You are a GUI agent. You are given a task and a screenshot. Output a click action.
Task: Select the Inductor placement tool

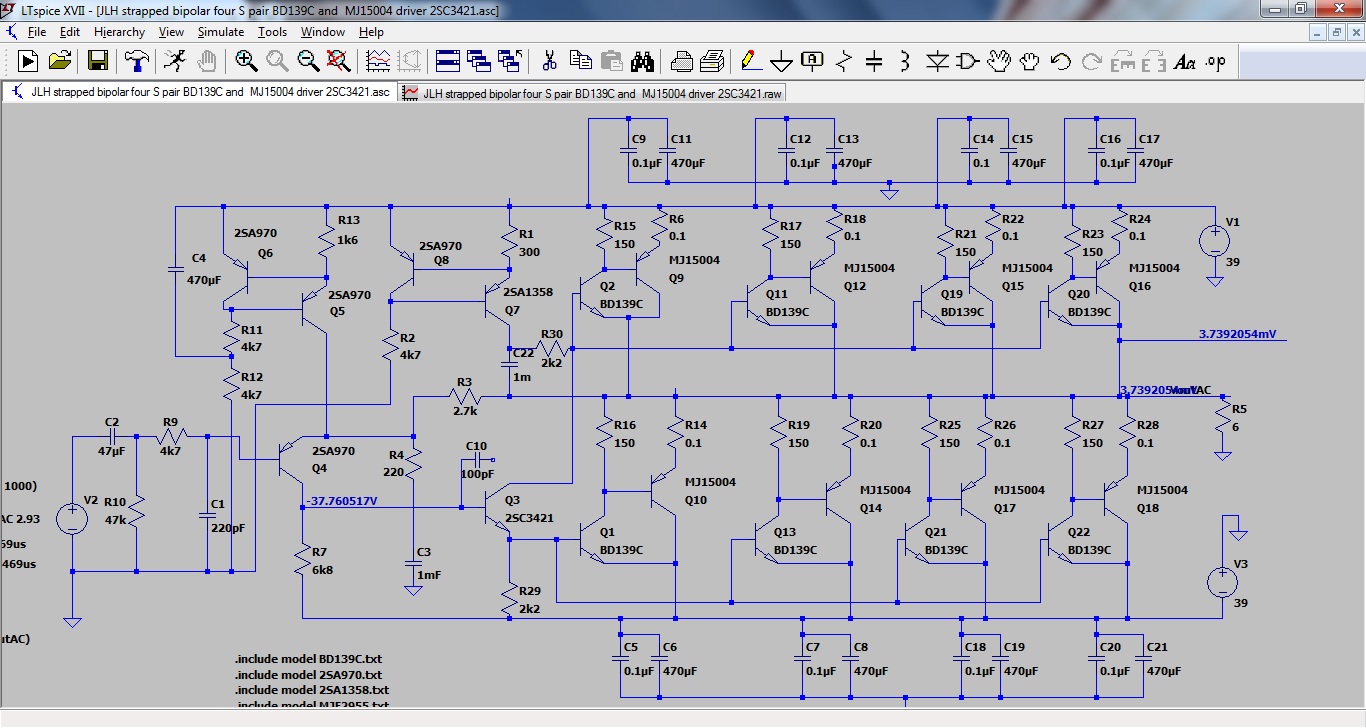[905, 61]
